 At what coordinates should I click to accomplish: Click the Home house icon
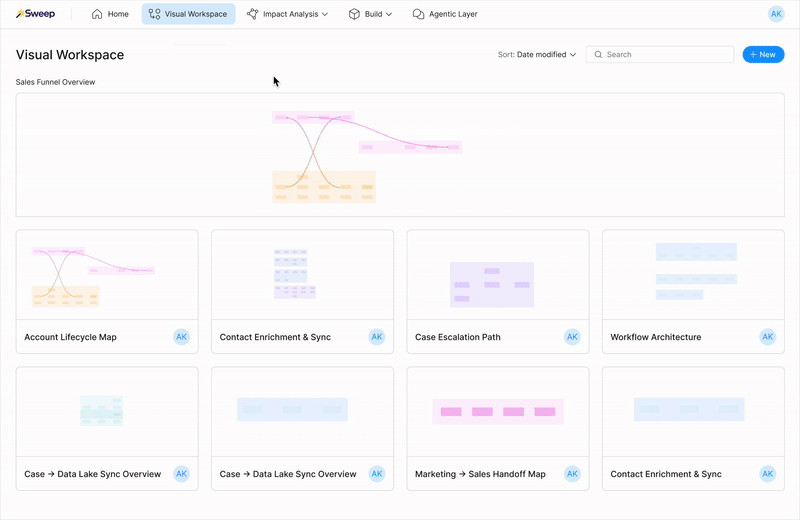tap(97, 14)
